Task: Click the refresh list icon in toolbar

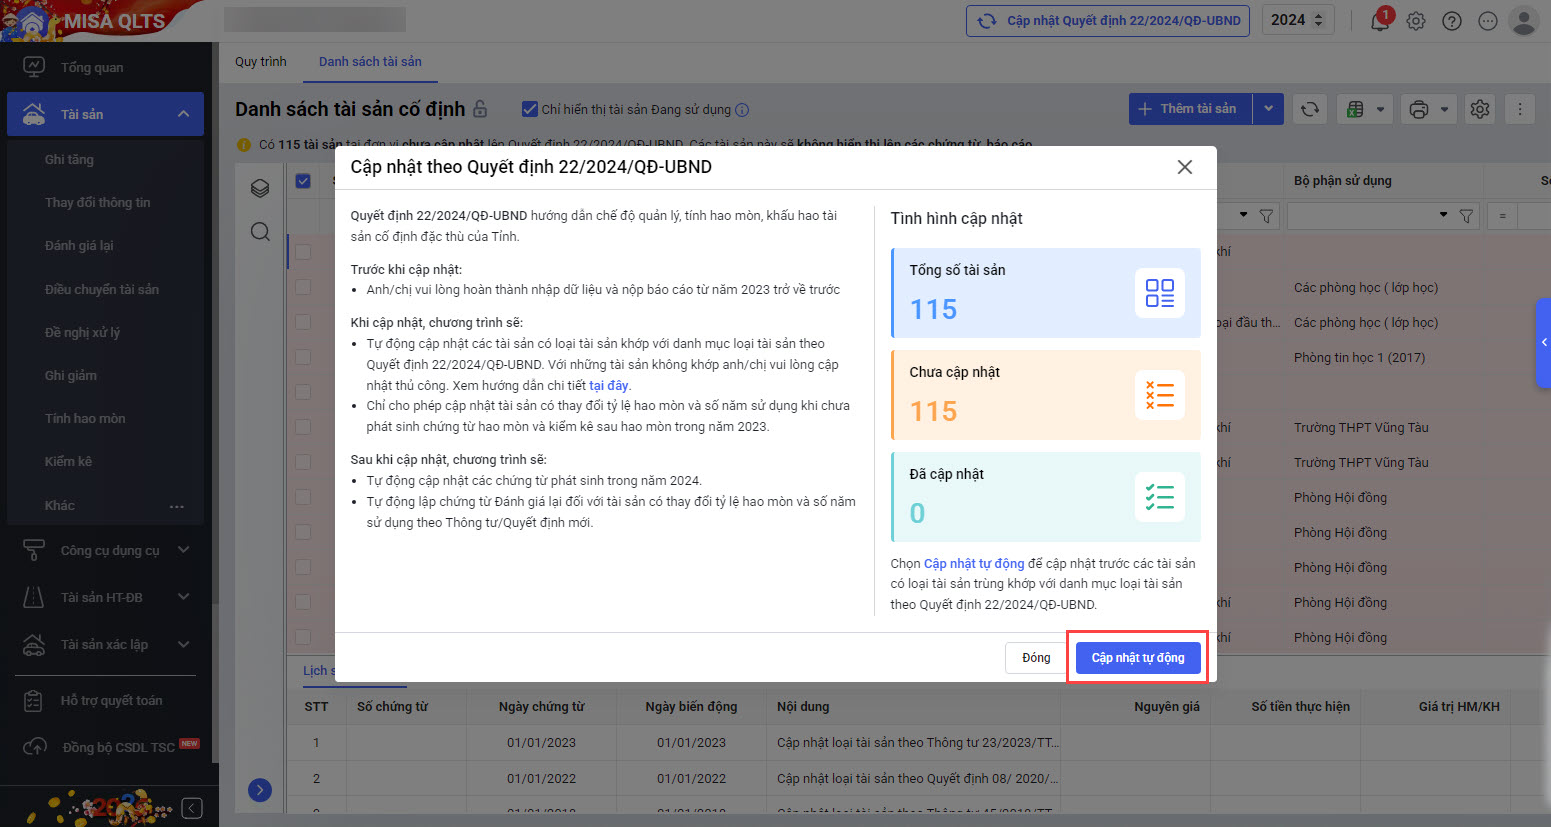Action: point(1310,109)
